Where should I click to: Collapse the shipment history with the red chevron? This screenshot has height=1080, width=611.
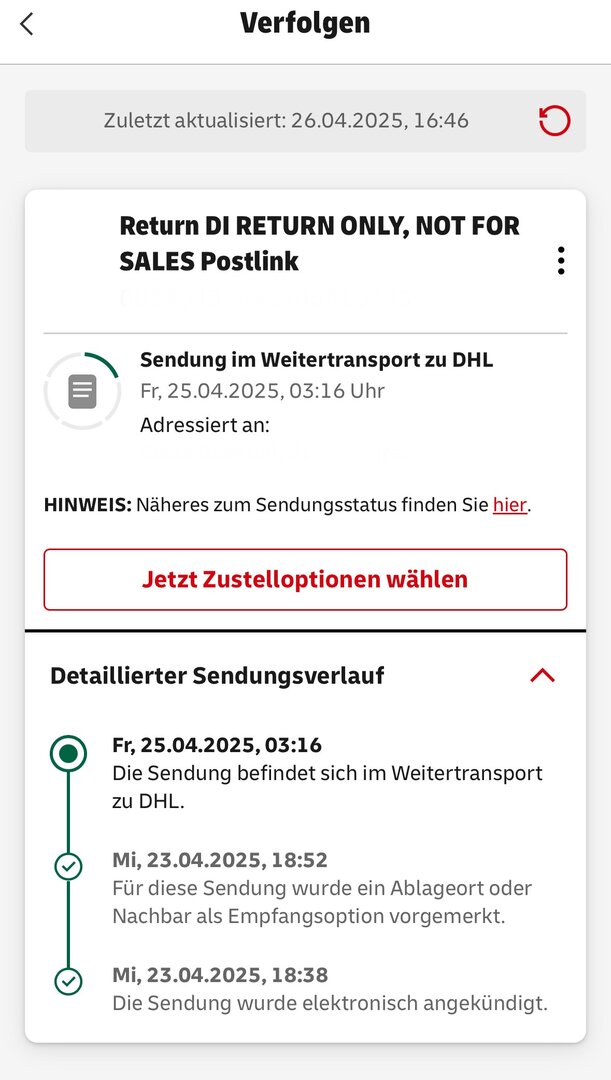[542, 675]
